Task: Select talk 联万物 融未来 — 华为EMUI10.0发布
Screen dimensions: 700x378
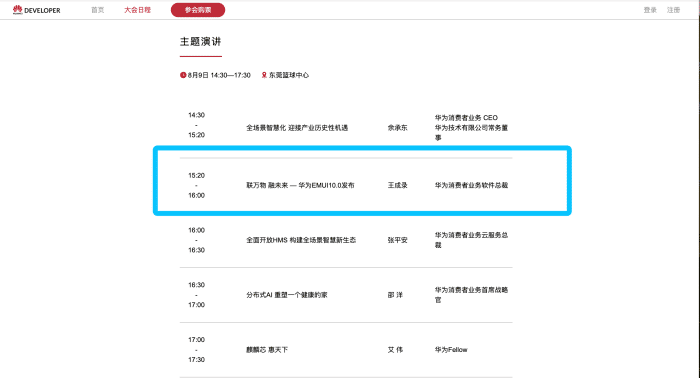Action: point(300,185)
